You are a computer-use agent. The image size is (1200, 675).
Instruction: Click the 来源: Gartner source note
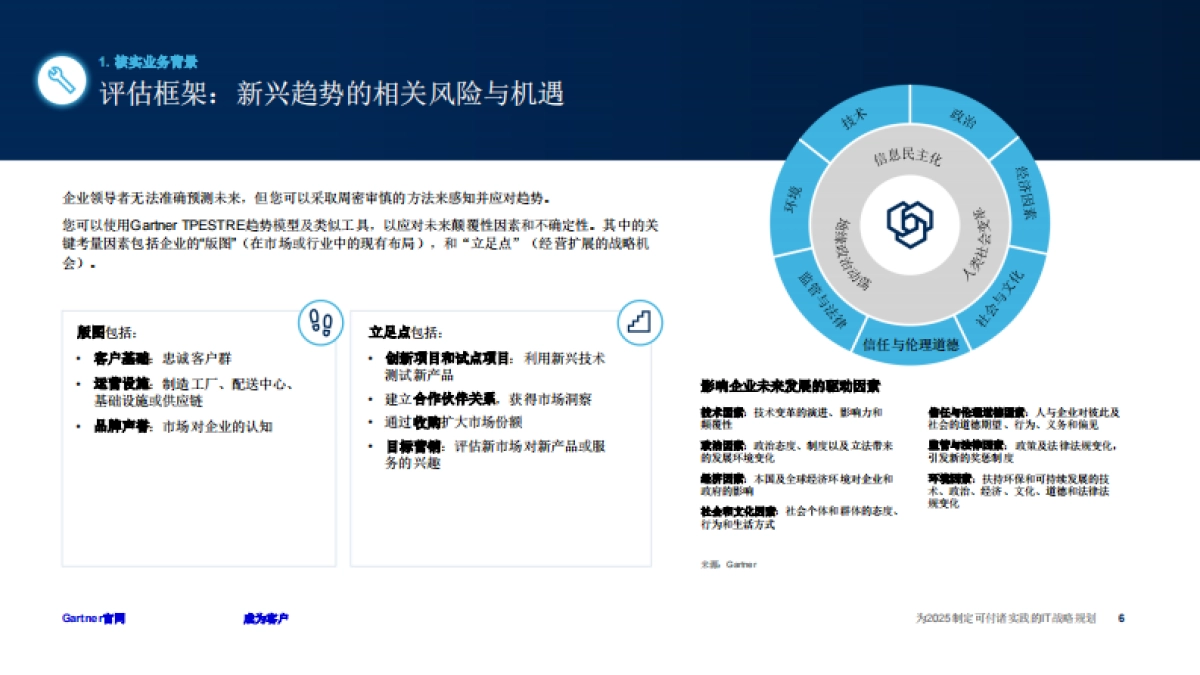pyautogui.click(x=729, y=563)
